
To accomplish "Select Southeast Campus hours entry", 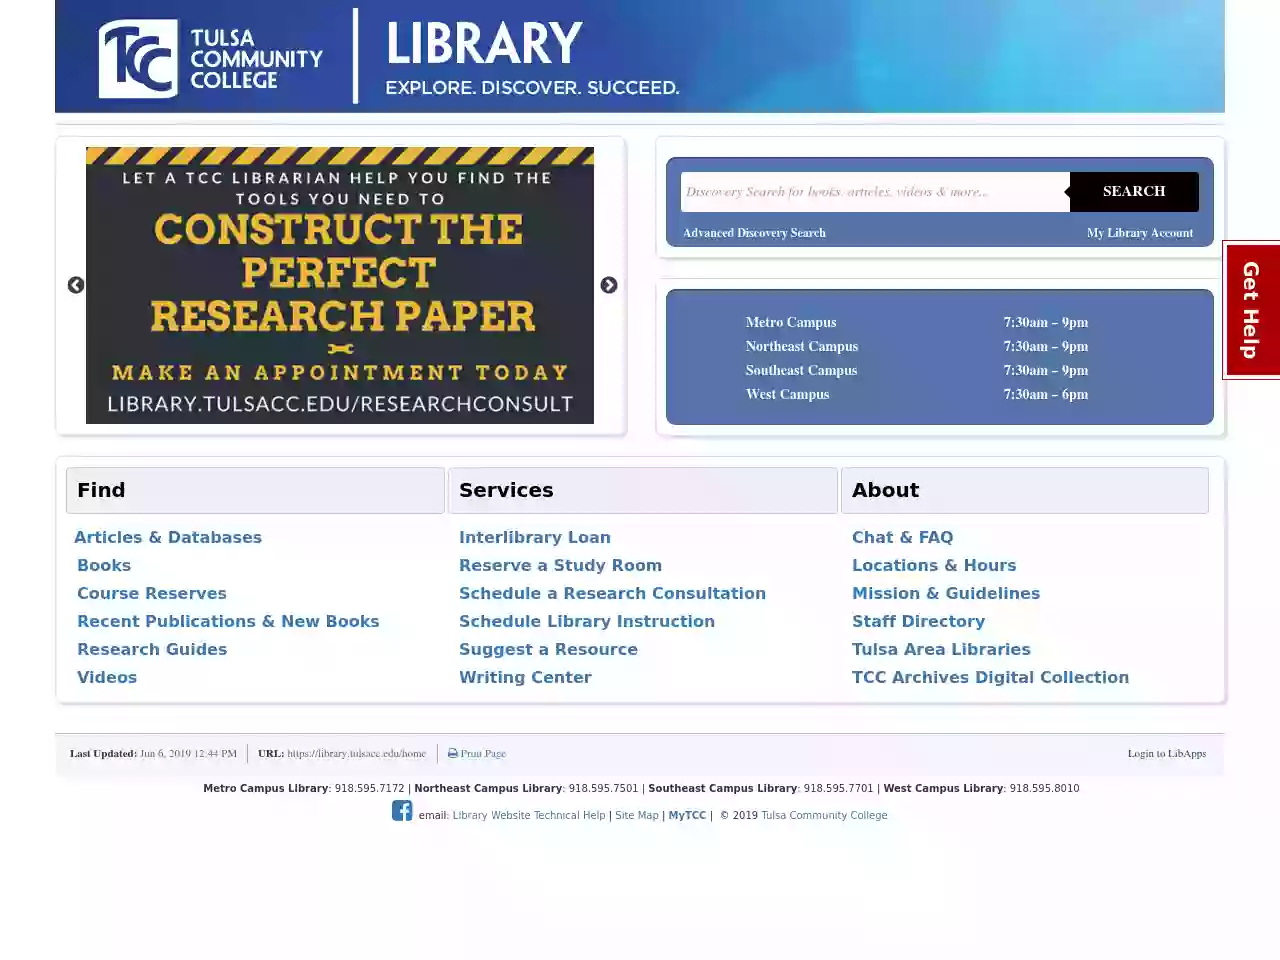I will [801, 370].
